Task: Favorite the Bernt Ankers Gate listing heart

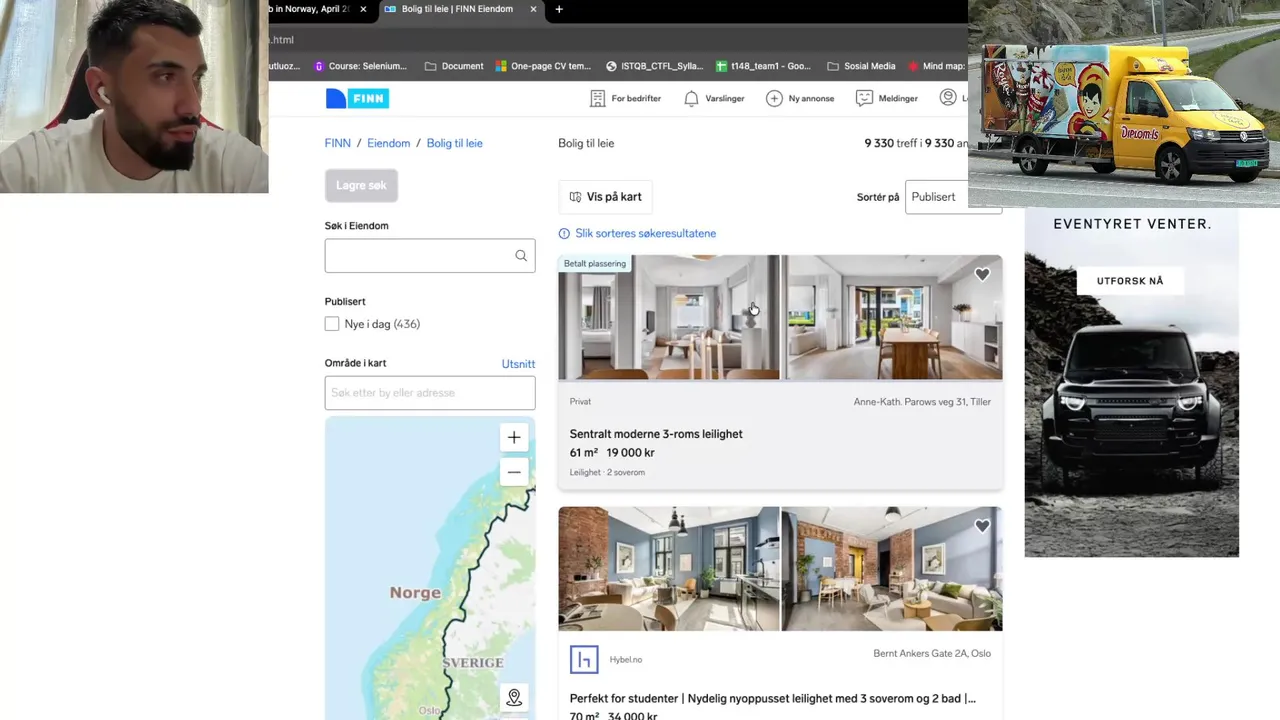Action: (x=982, y=526)
